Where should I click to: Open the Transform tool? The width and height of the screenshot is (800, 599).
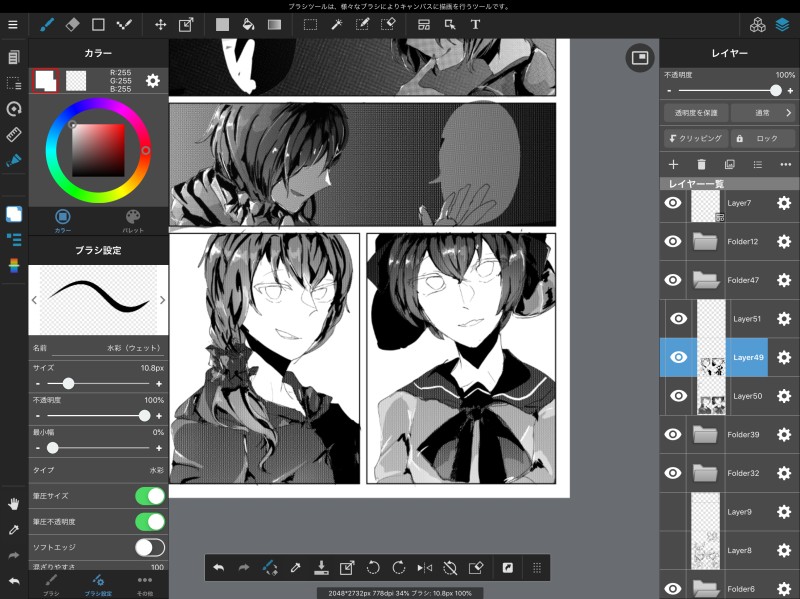click(x=186, y=24)
